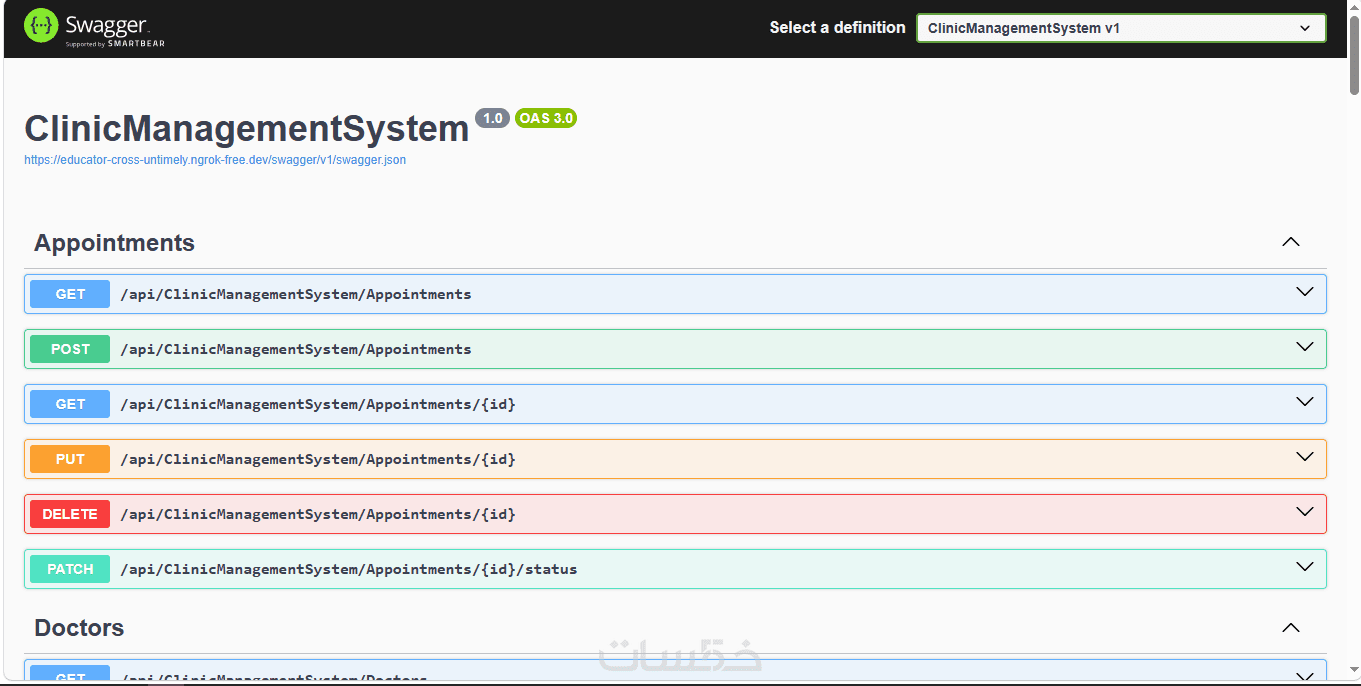Open the swagger.json URL link
The image size is (1361, 686).
[x=215, y=160]
